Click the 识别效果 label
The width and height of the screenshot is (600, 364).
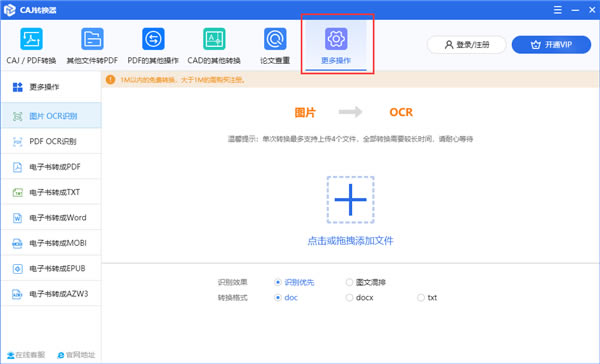233,282
